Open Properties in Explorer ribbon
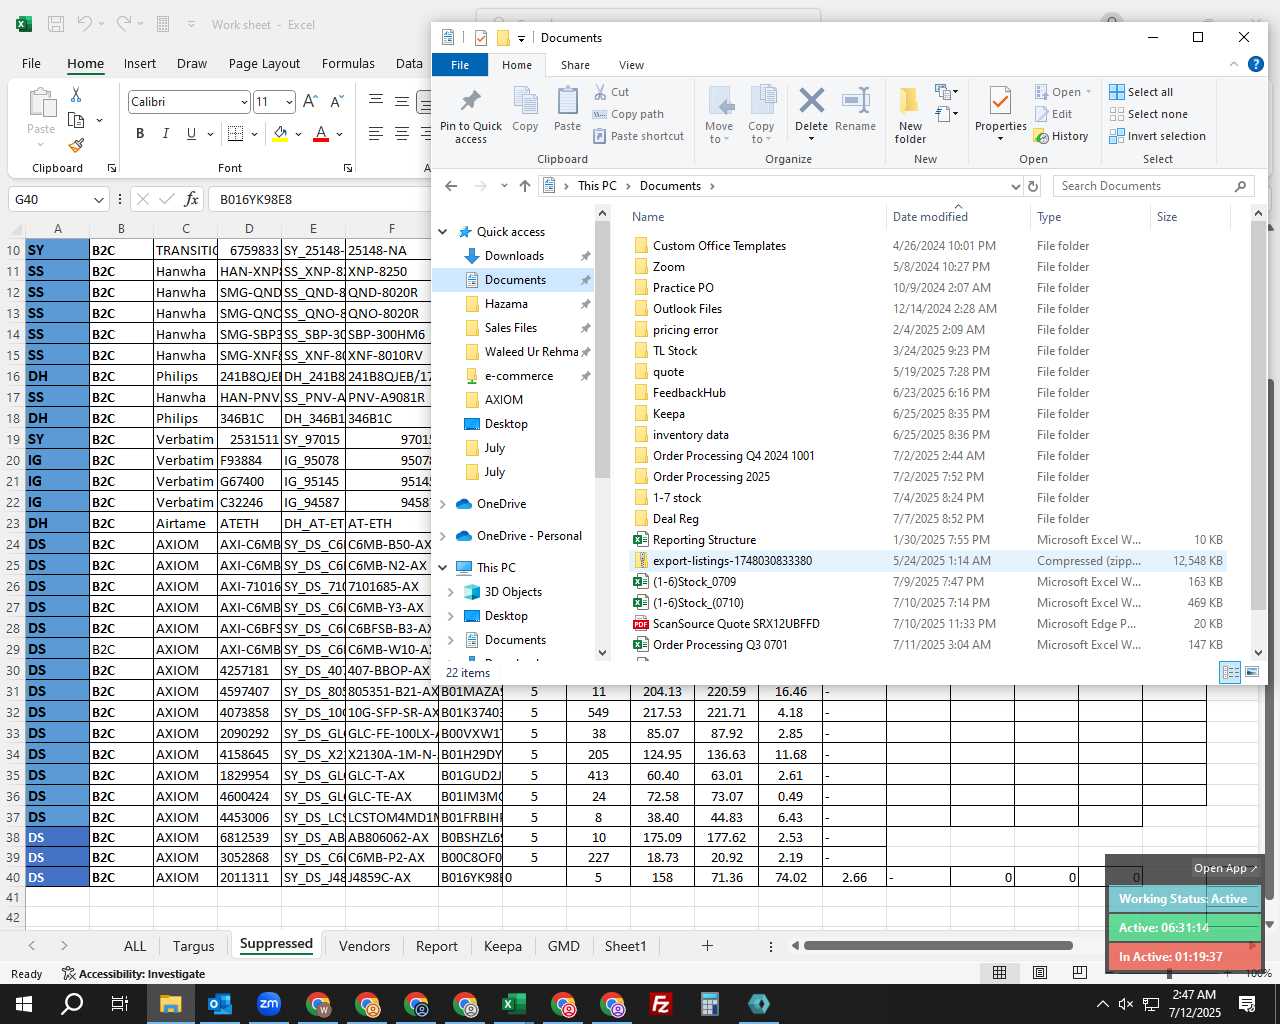 1000,112
